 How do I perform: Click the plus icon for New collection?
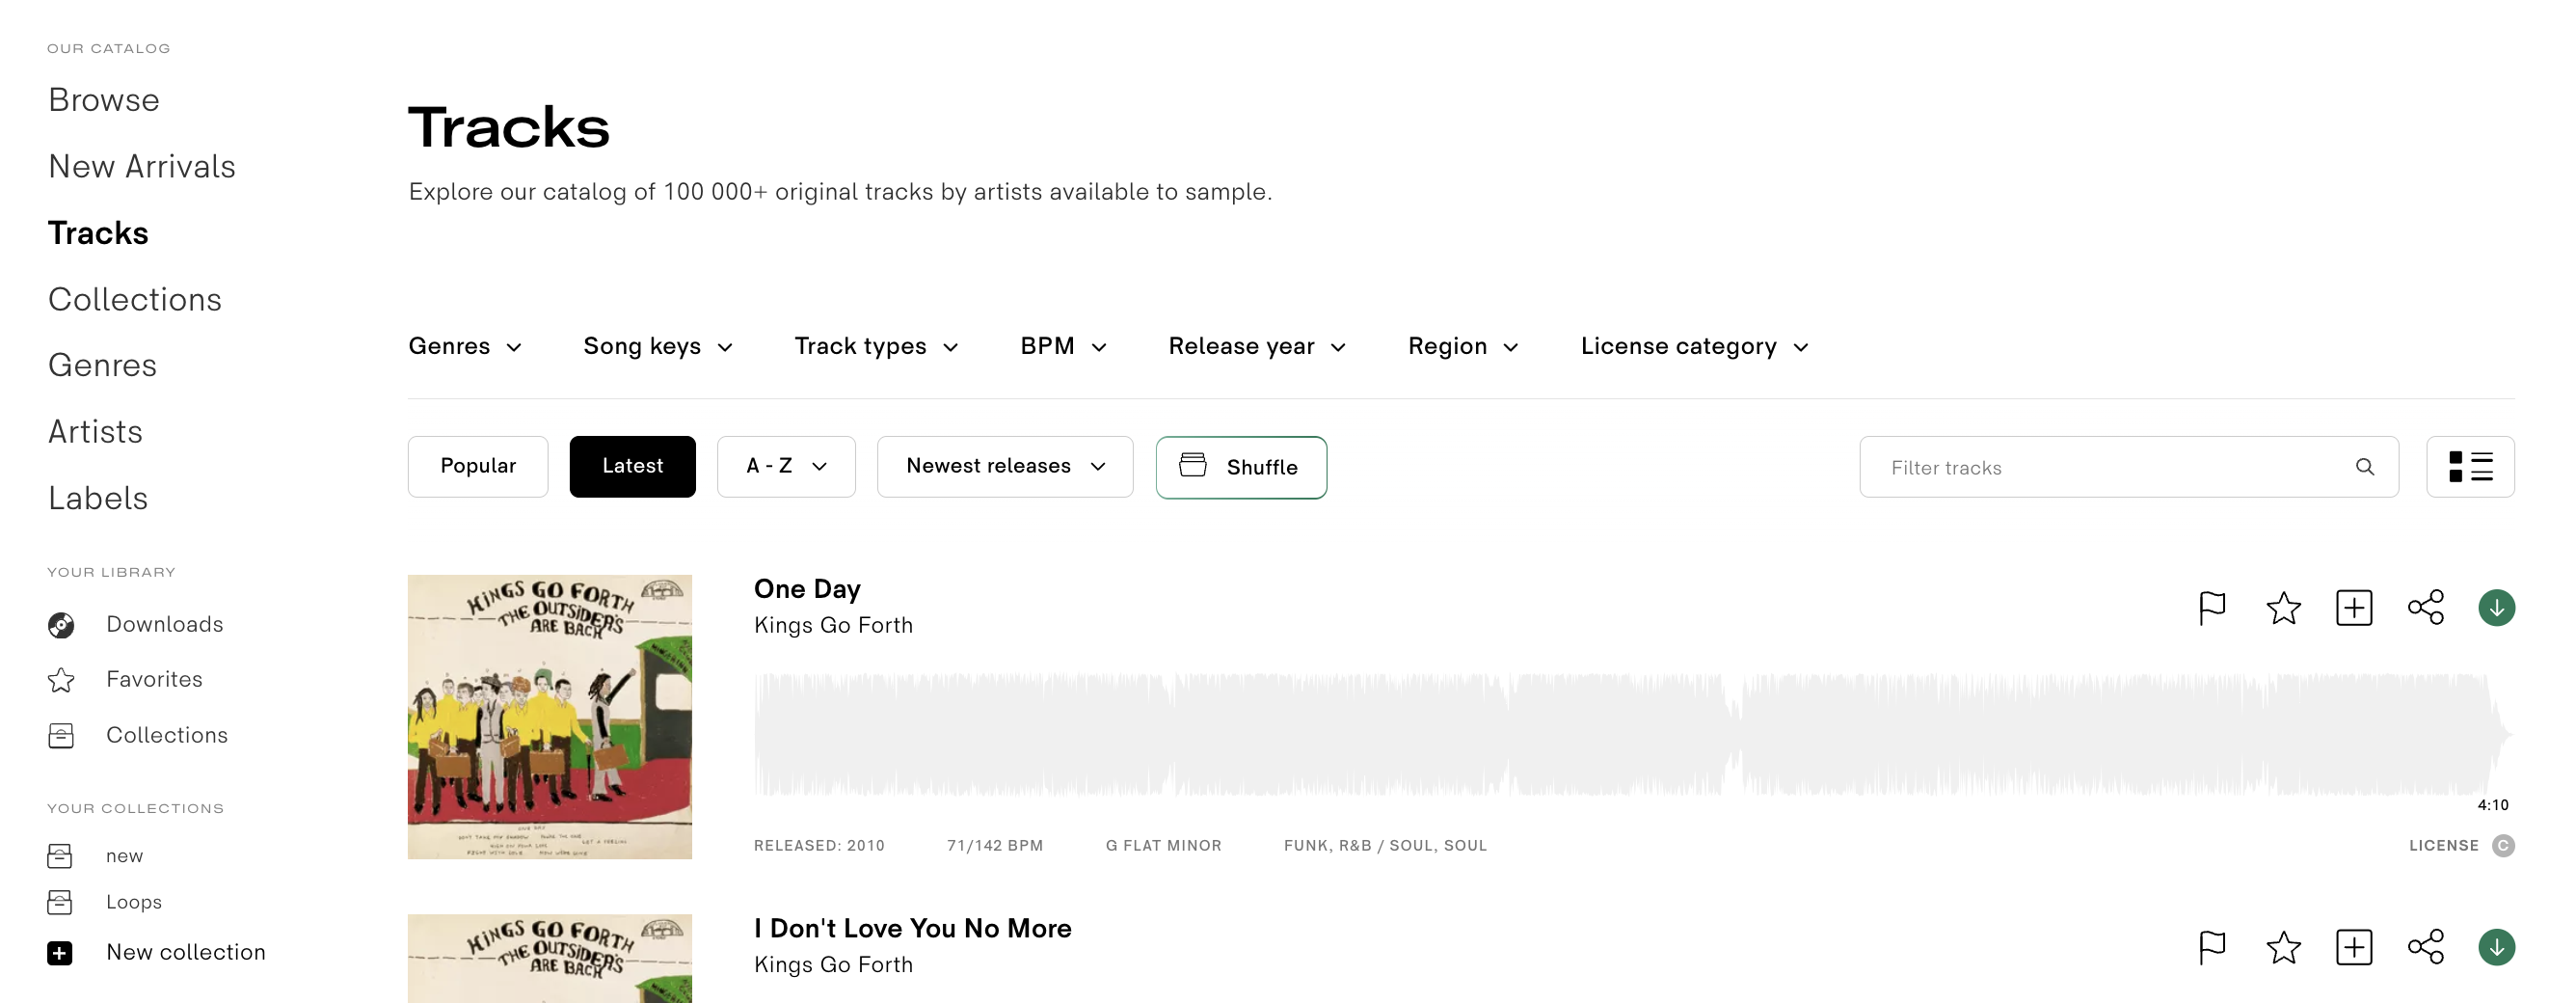(60, 953)
